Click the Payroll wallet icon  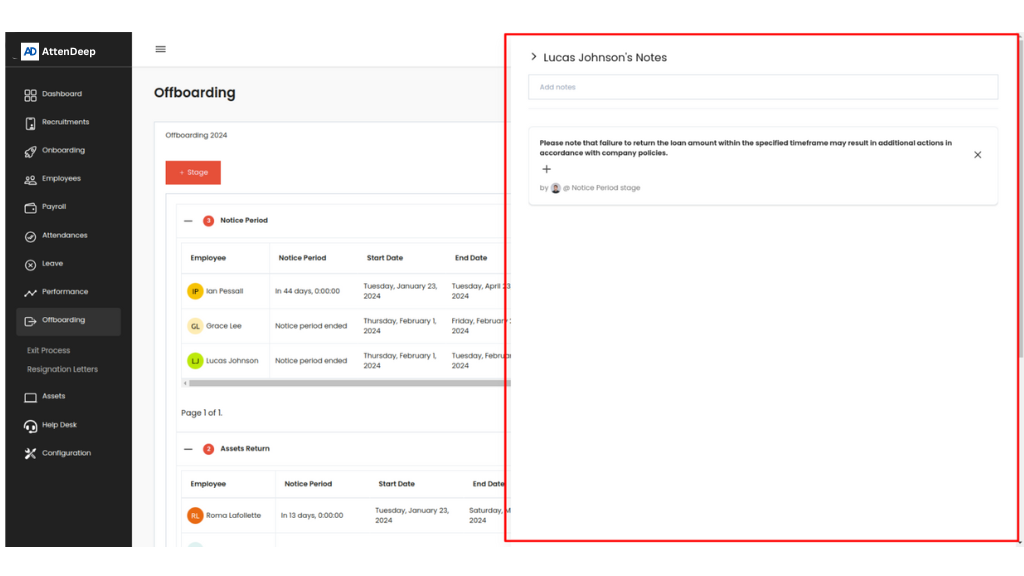click(31, 207)
